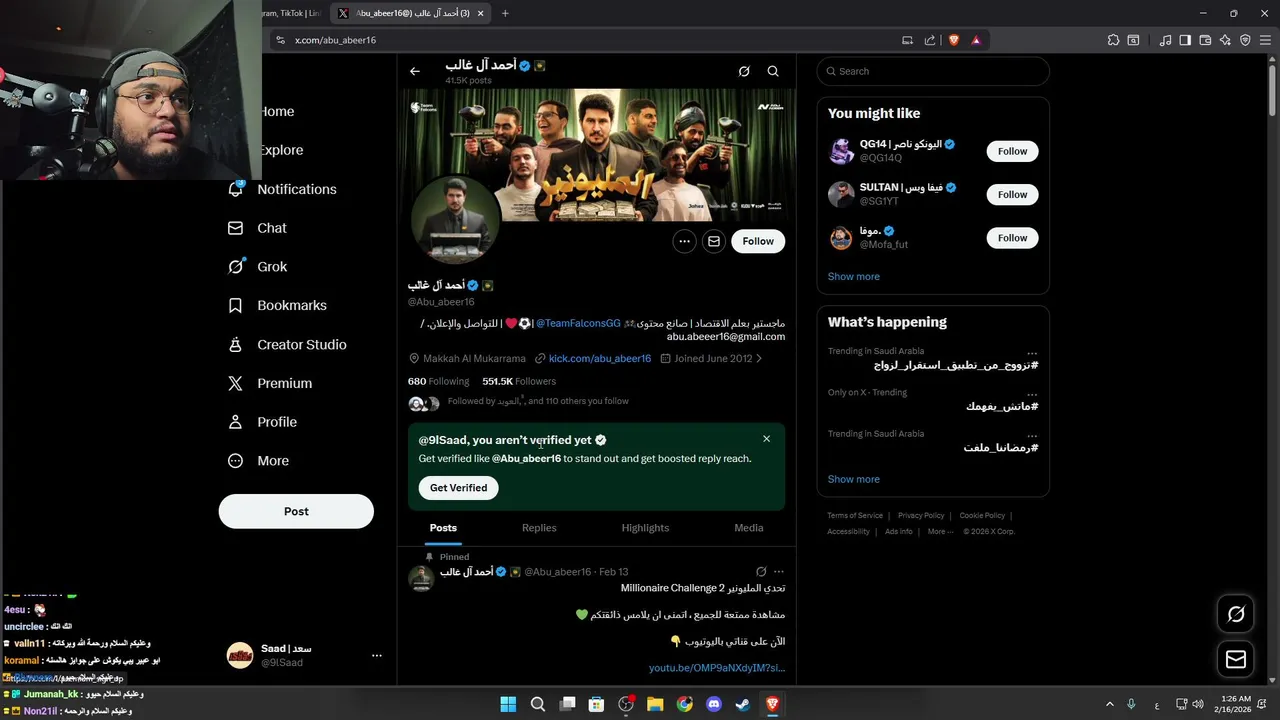Screen dimensions: 1280x720
Task: Open the Brave Leo AI sparkle icon
Action: [x=1225, y=40]
